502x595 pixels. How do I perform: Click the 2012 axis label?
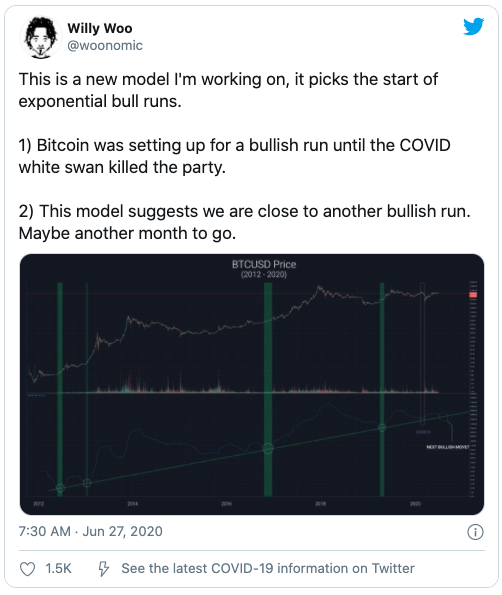(39, 504)
